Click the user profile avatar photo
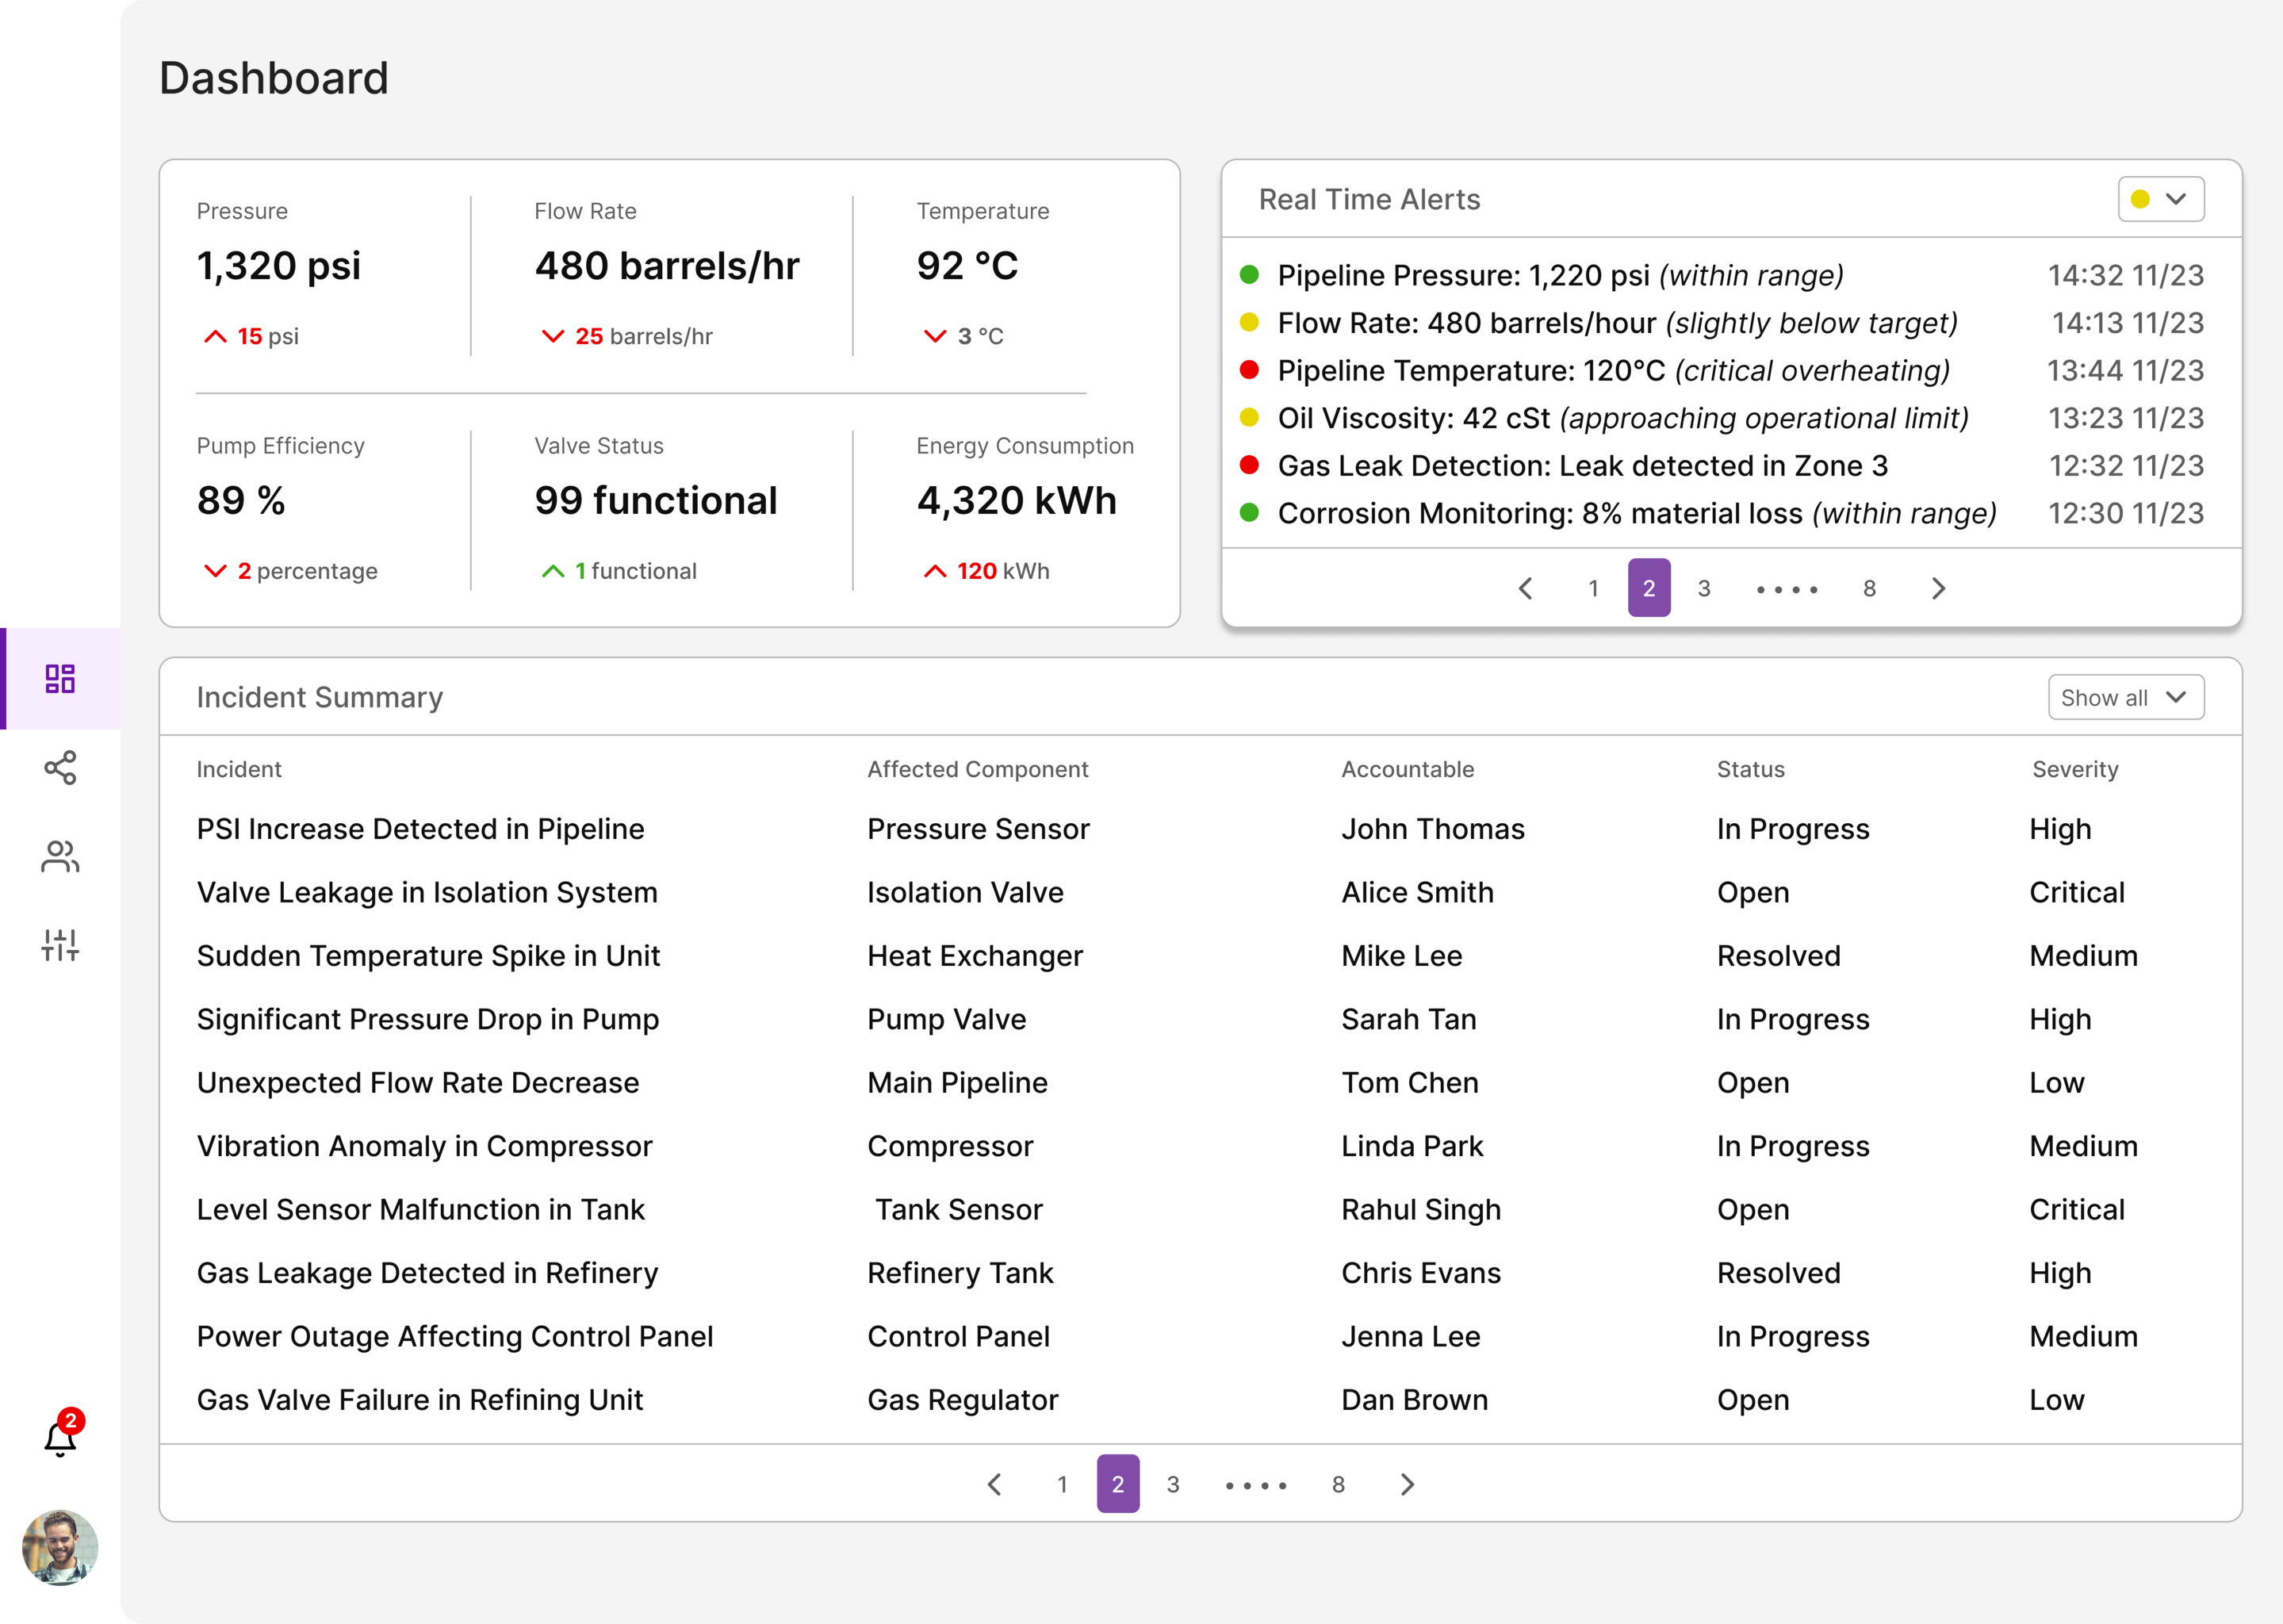 [60, 1547]
